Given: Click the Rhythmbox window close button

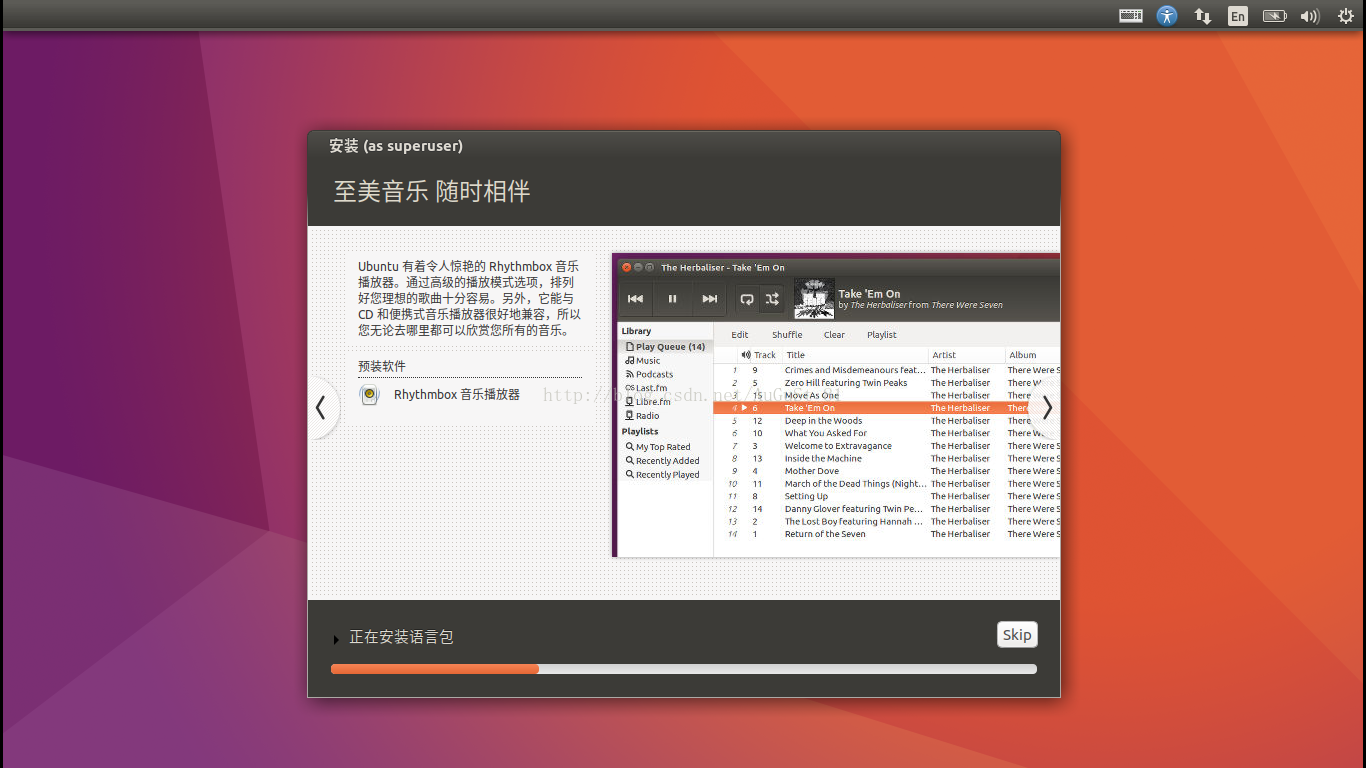Looking at the screenshot, I should [627, 268].
